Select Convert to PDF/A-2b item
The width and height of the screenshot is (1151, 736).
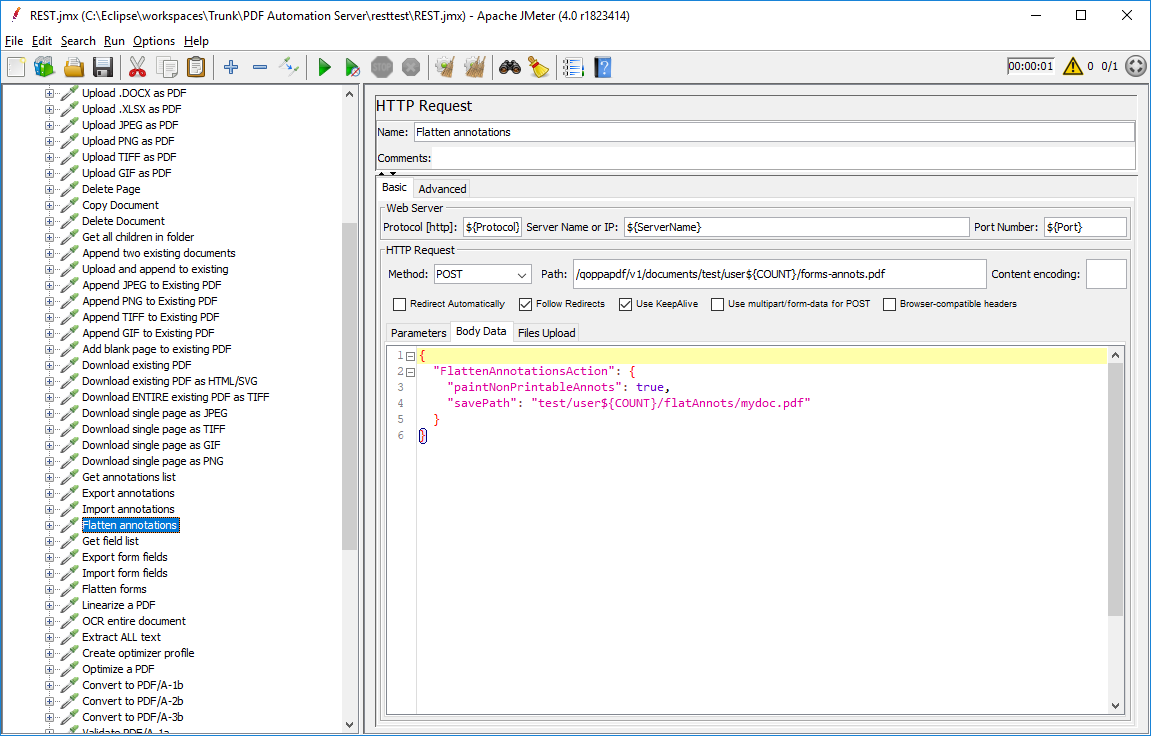pos(133,701)
